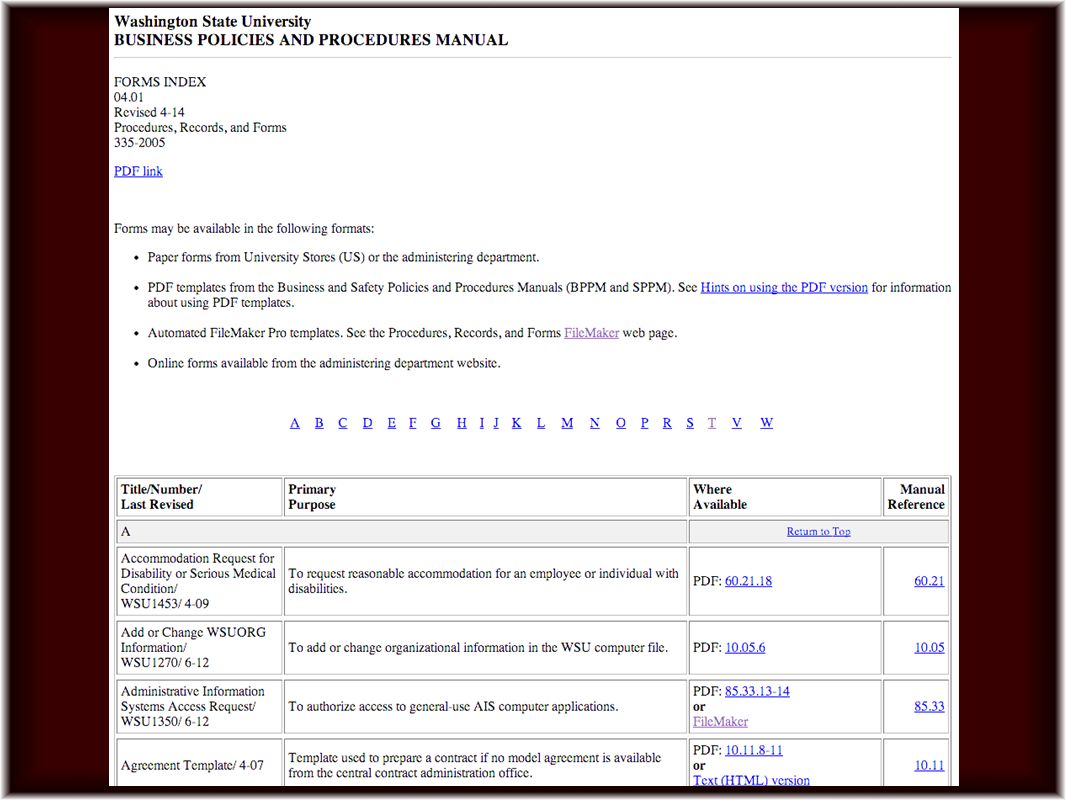Jump to letter T in the index

click(712, 423)
